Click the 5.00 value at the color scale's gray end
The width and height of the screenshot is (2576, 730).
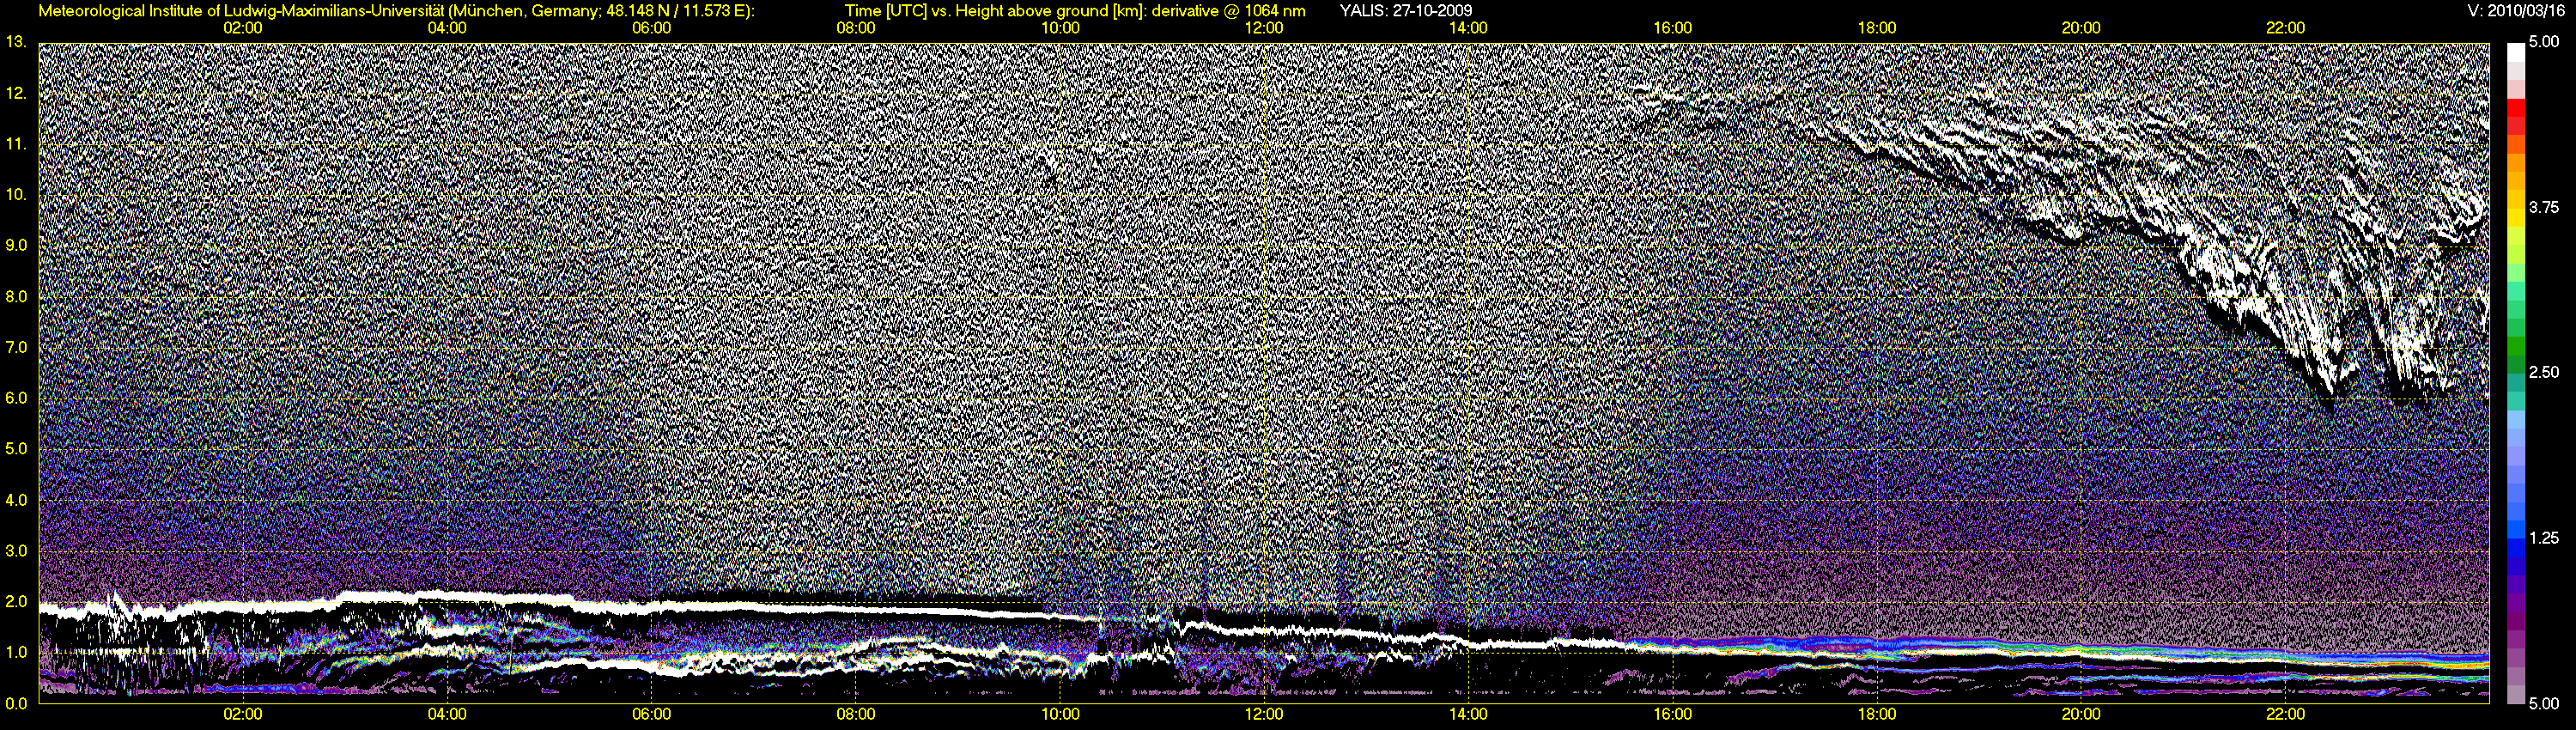(2544, 703)
